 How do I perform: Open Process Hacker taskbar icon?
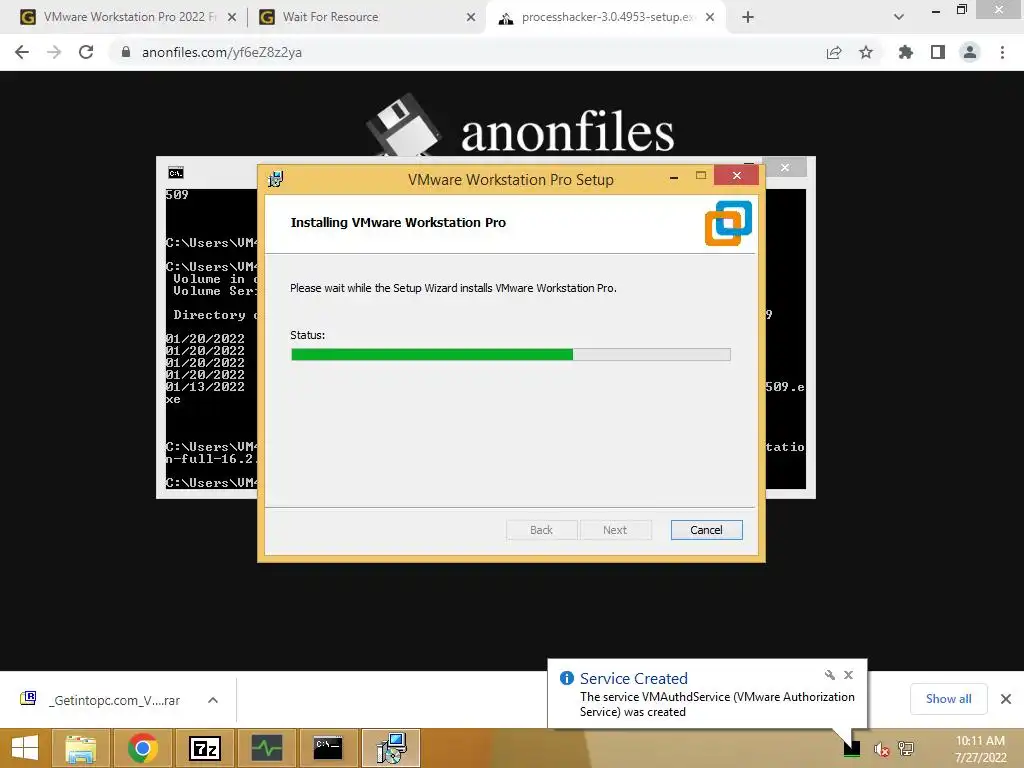tap(266, 748)
